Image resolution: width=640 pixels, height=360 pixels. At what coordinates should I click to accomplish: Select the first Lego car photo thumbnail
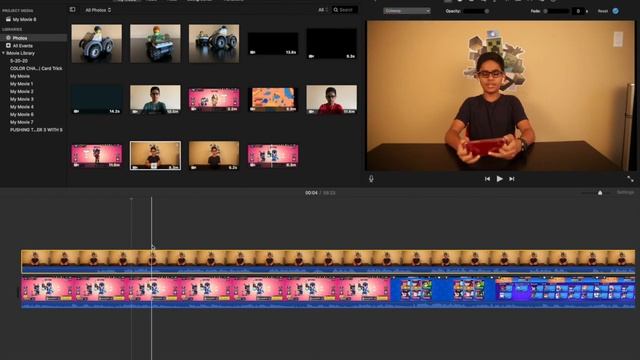[96, 43]
